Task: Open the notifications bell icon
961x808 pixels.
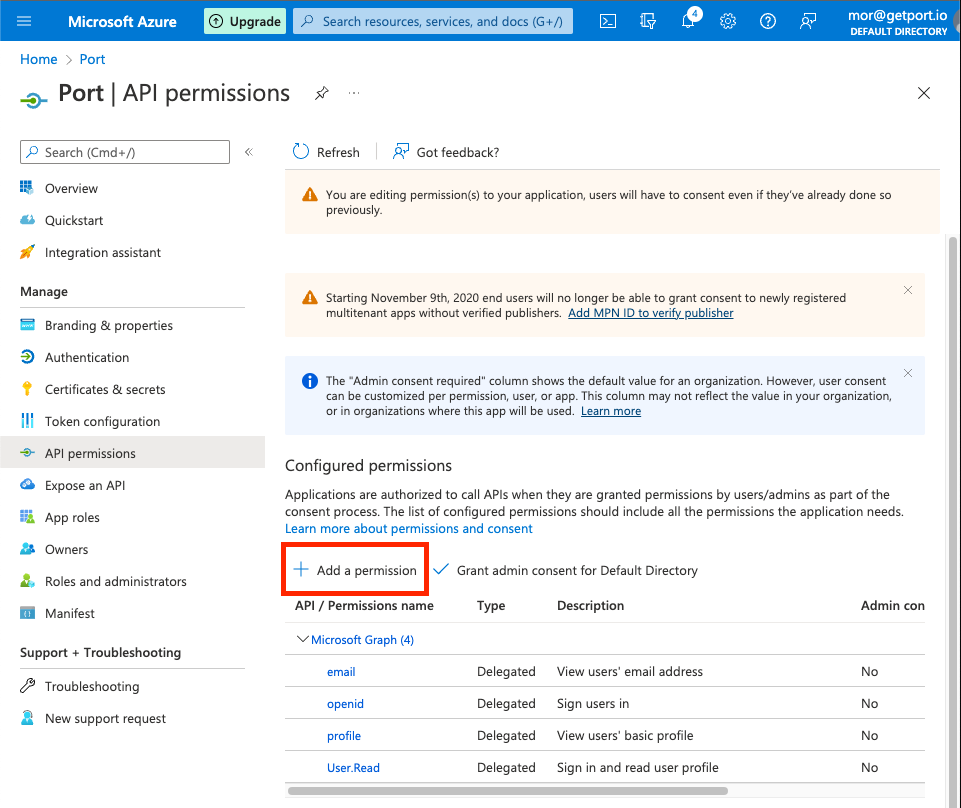Action: tap(688, 21)
